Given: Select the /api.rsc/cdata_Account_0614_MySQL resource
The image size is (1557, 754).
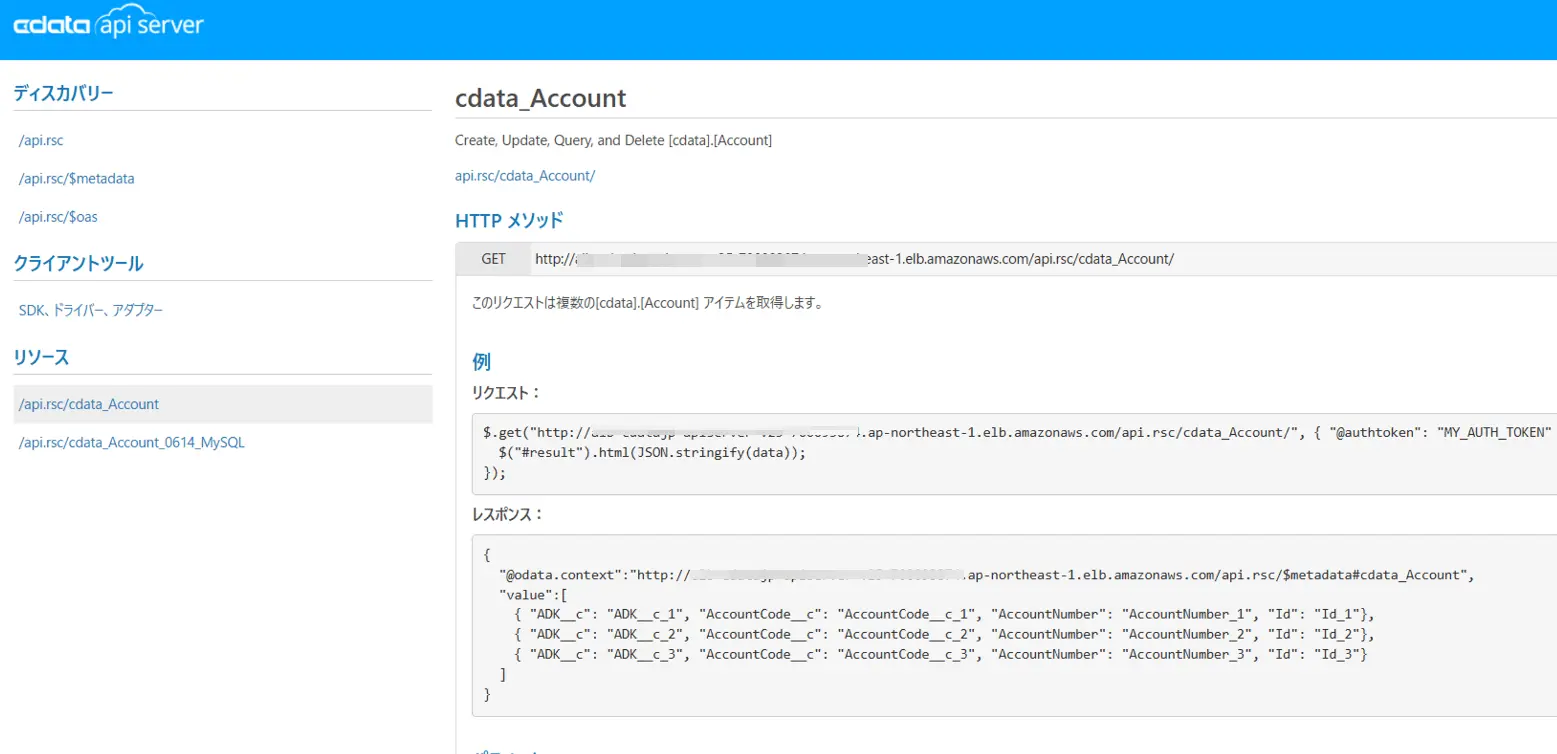Looking at the screenshot, I should point(132,442).
